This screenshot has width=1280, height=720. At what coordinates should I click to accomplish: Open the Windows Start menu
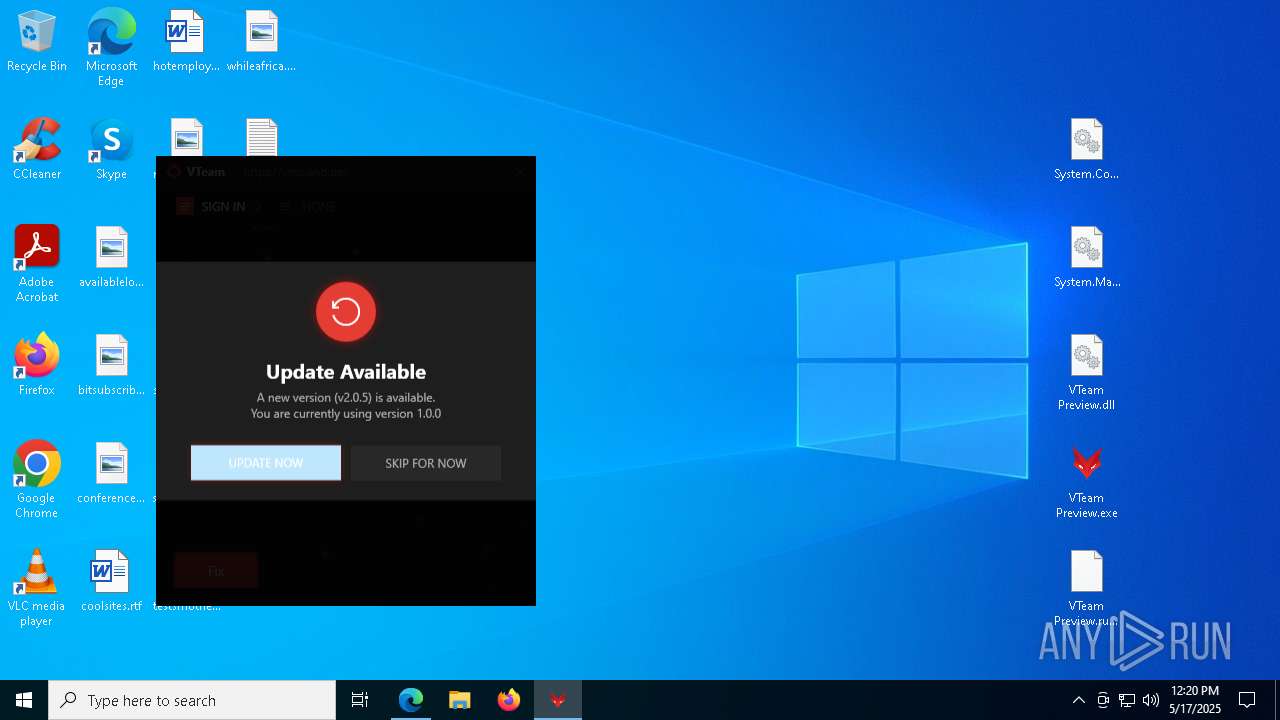(24, 700)
